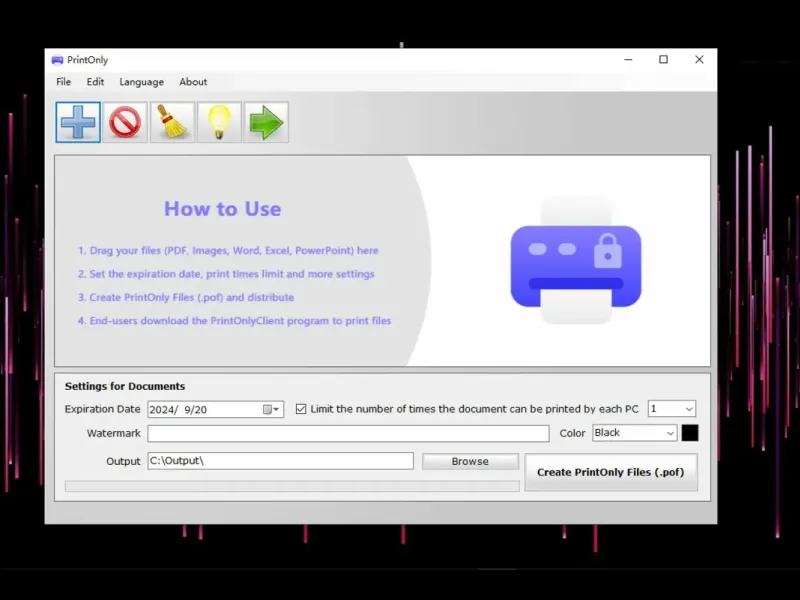Click step 3 Create PrintOnly Files text

pyautogui.click(x=186, y=297)
